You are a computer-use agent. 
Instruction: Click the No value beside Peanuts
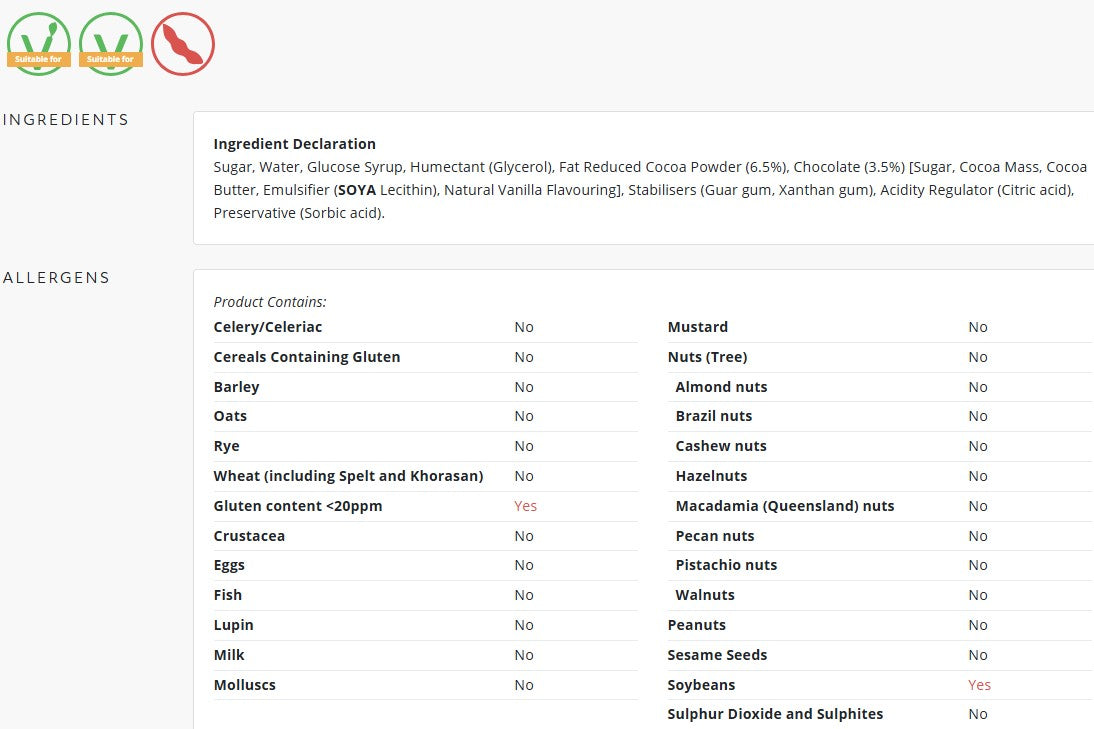point(978,625)
